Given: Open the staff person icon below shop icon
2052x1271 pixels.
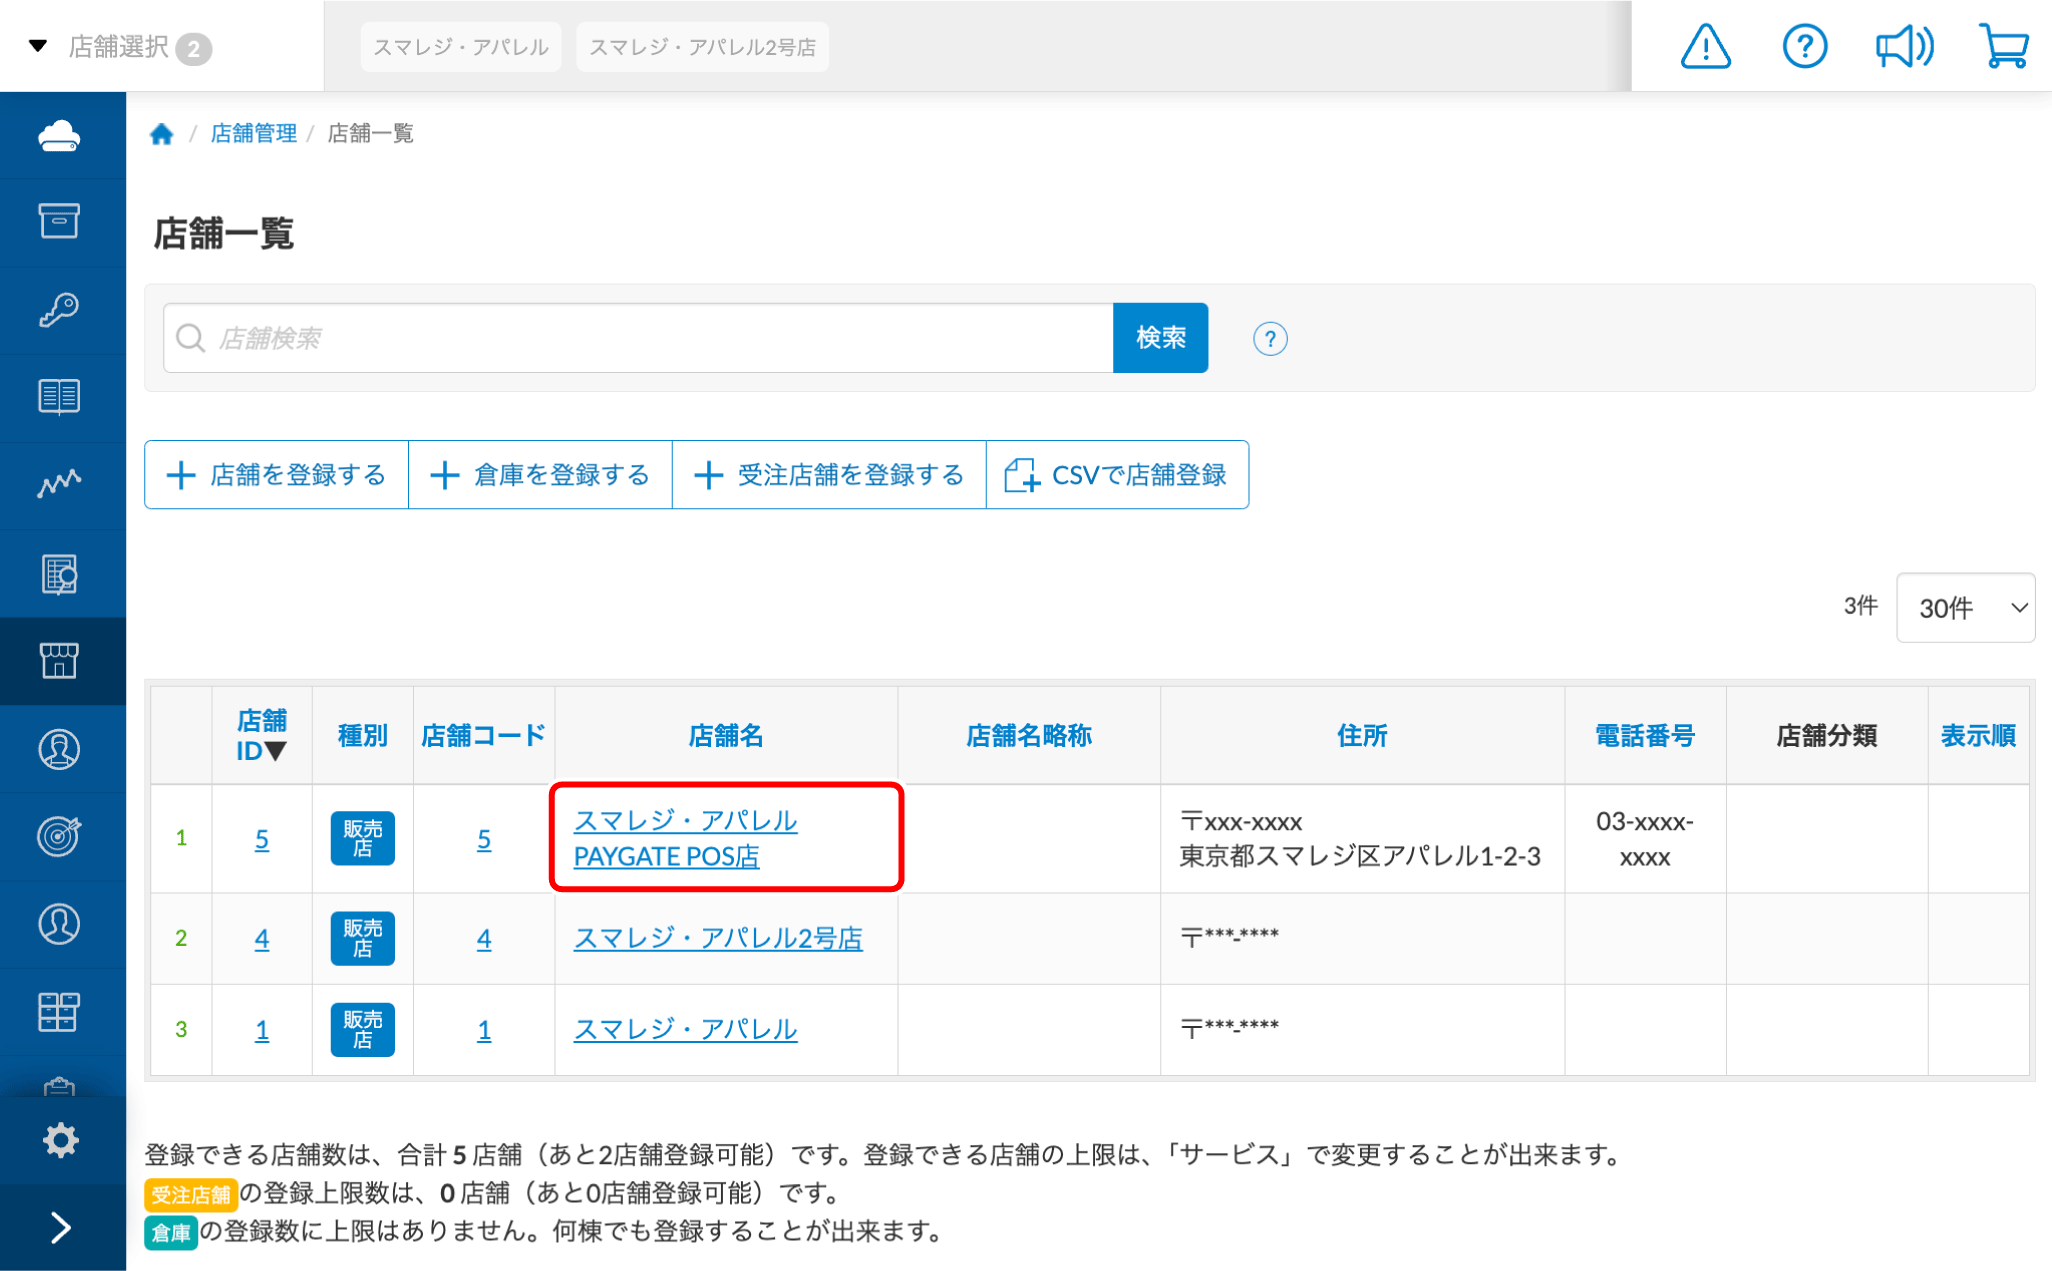Looking at the screenshot, I should 59,749.
